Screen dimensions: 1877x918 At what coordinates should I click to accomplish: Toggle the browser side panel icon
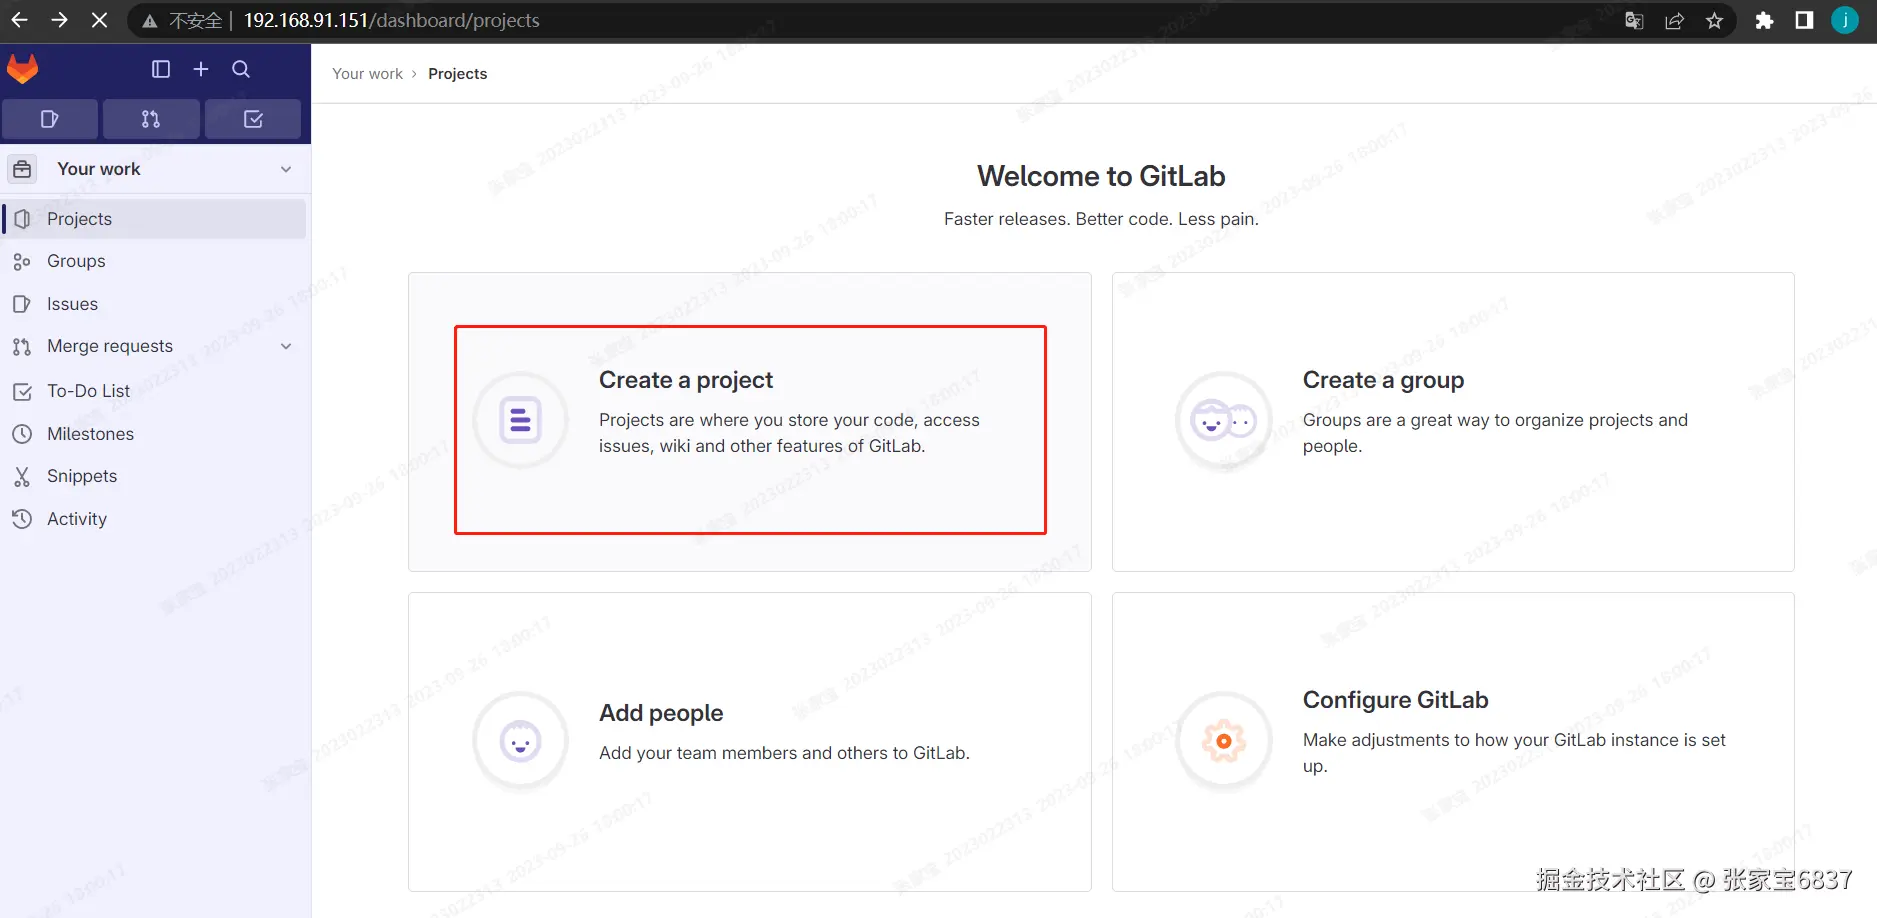[1804, 20]
